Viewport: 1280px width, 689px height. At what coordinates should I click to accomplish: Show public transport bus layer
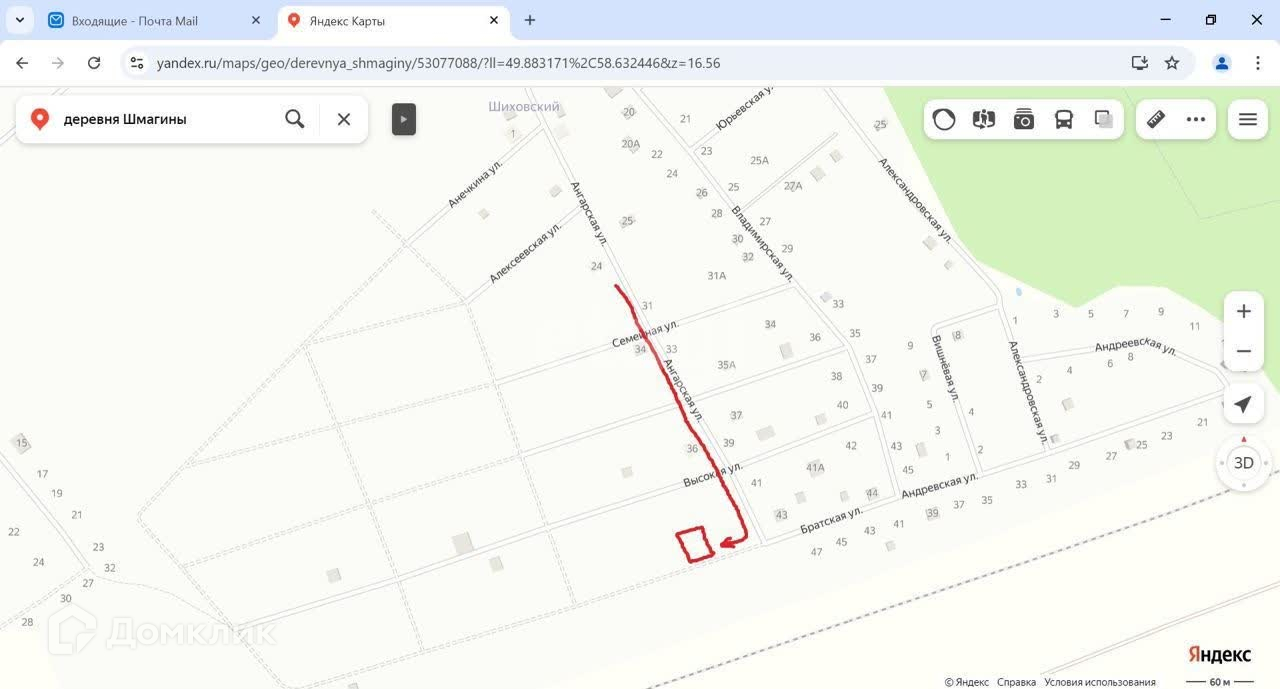(1064, 119)
